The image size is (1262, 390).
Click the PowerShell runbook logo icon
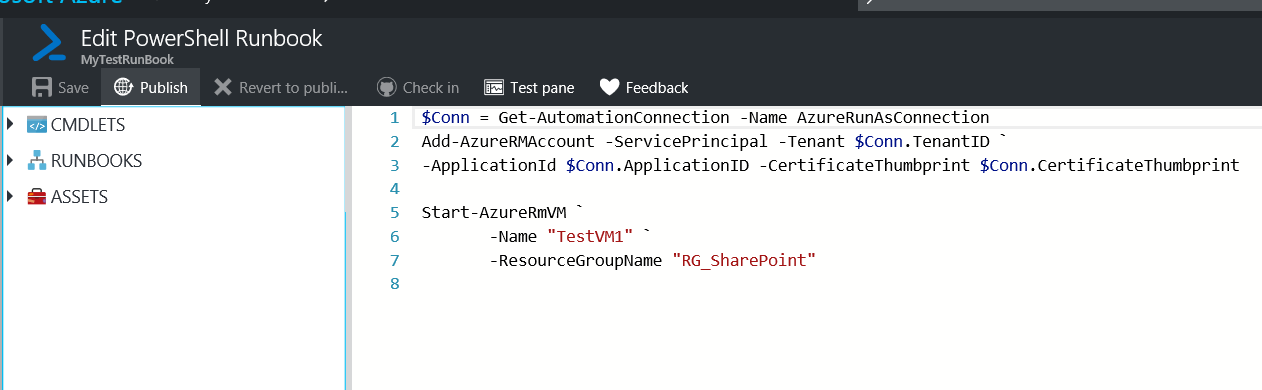coord(49,44)
